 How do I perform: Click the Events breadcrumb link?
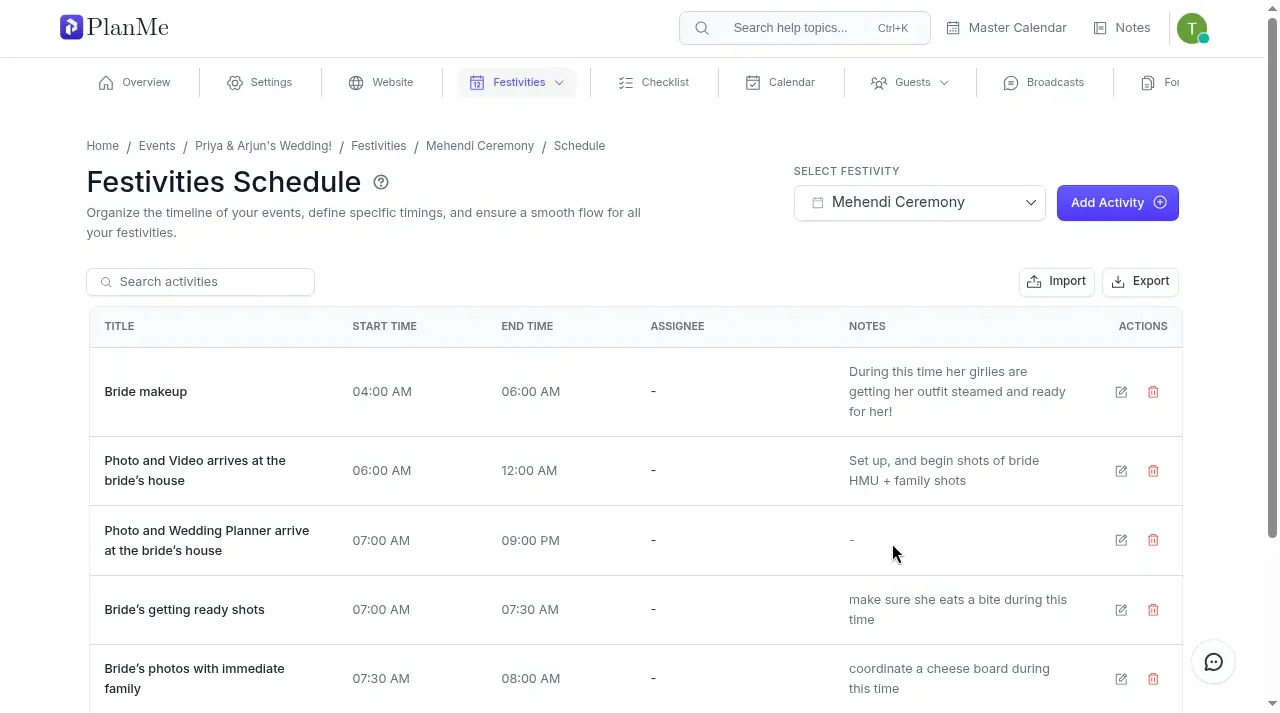[x=157, y=146]
